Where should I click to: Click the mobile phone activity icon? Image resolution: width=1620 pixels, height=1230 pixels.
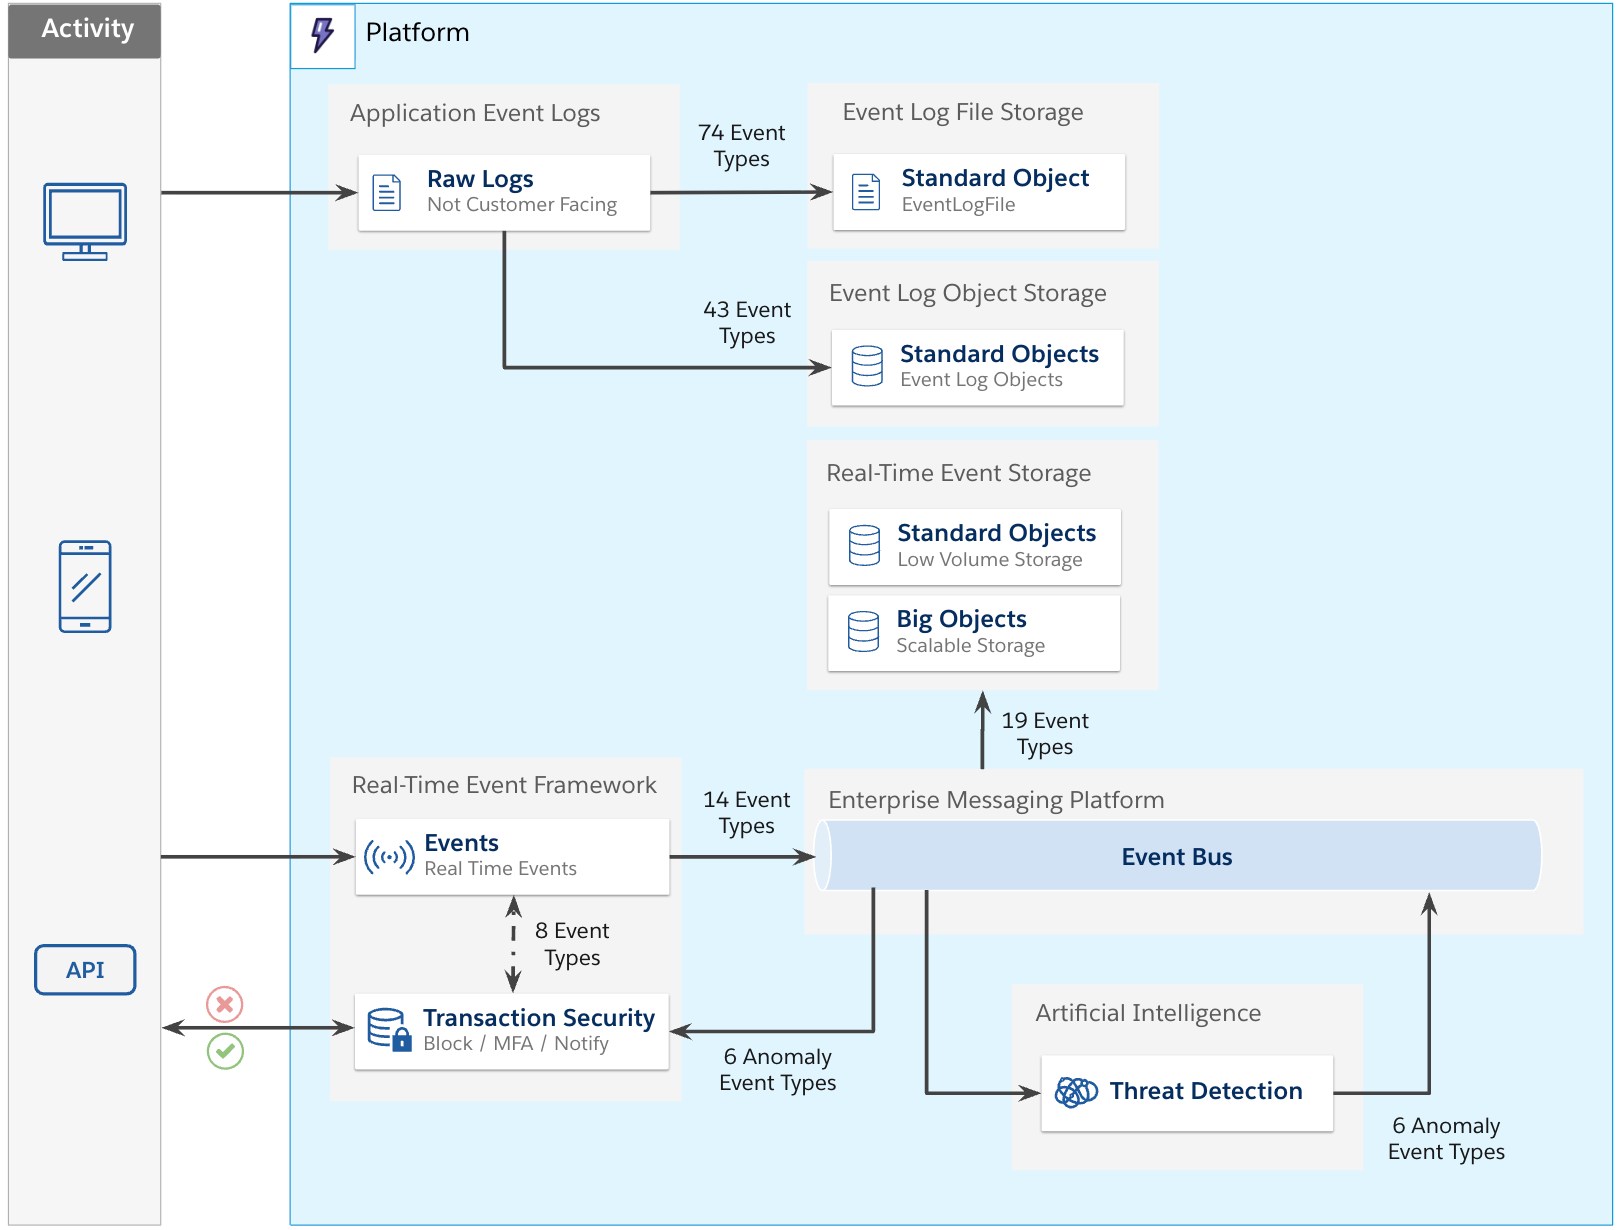click(85, 586)
